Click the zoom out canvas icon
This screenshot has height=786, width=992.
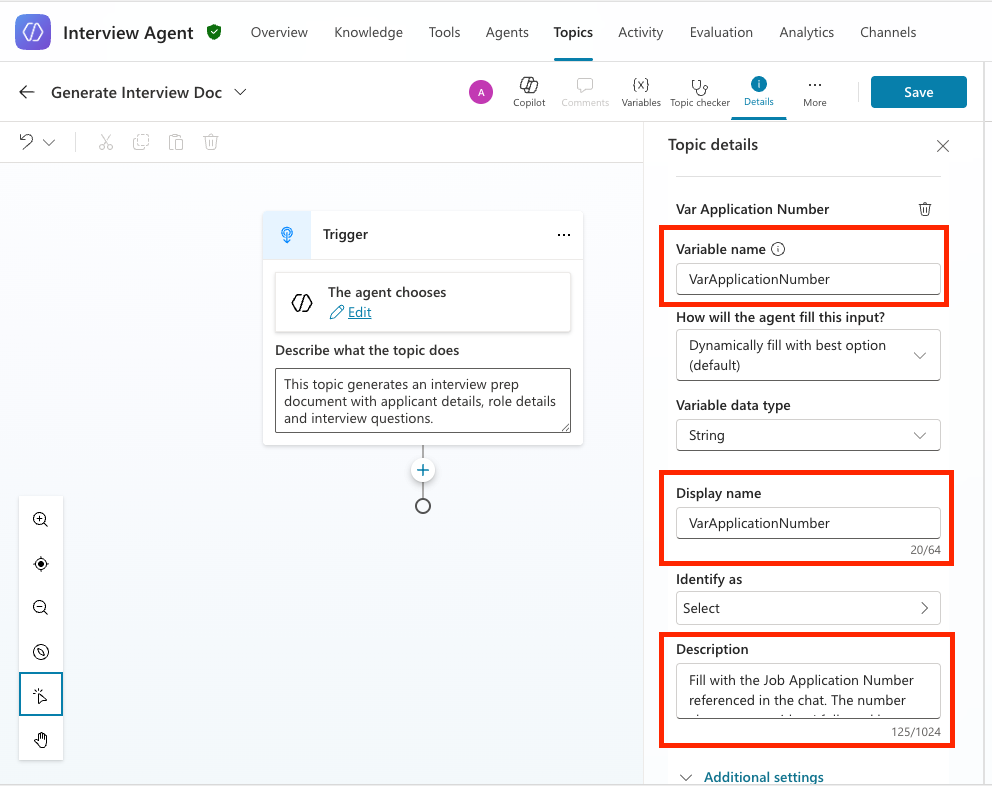point(41,608)
